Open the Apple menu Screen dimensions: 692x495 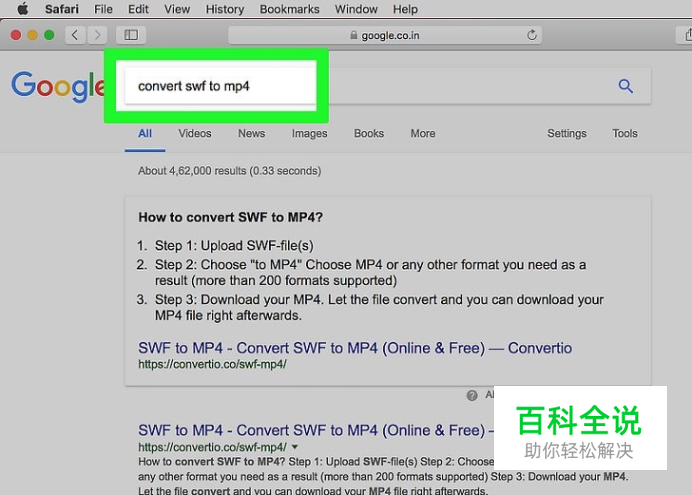[23, 9]
